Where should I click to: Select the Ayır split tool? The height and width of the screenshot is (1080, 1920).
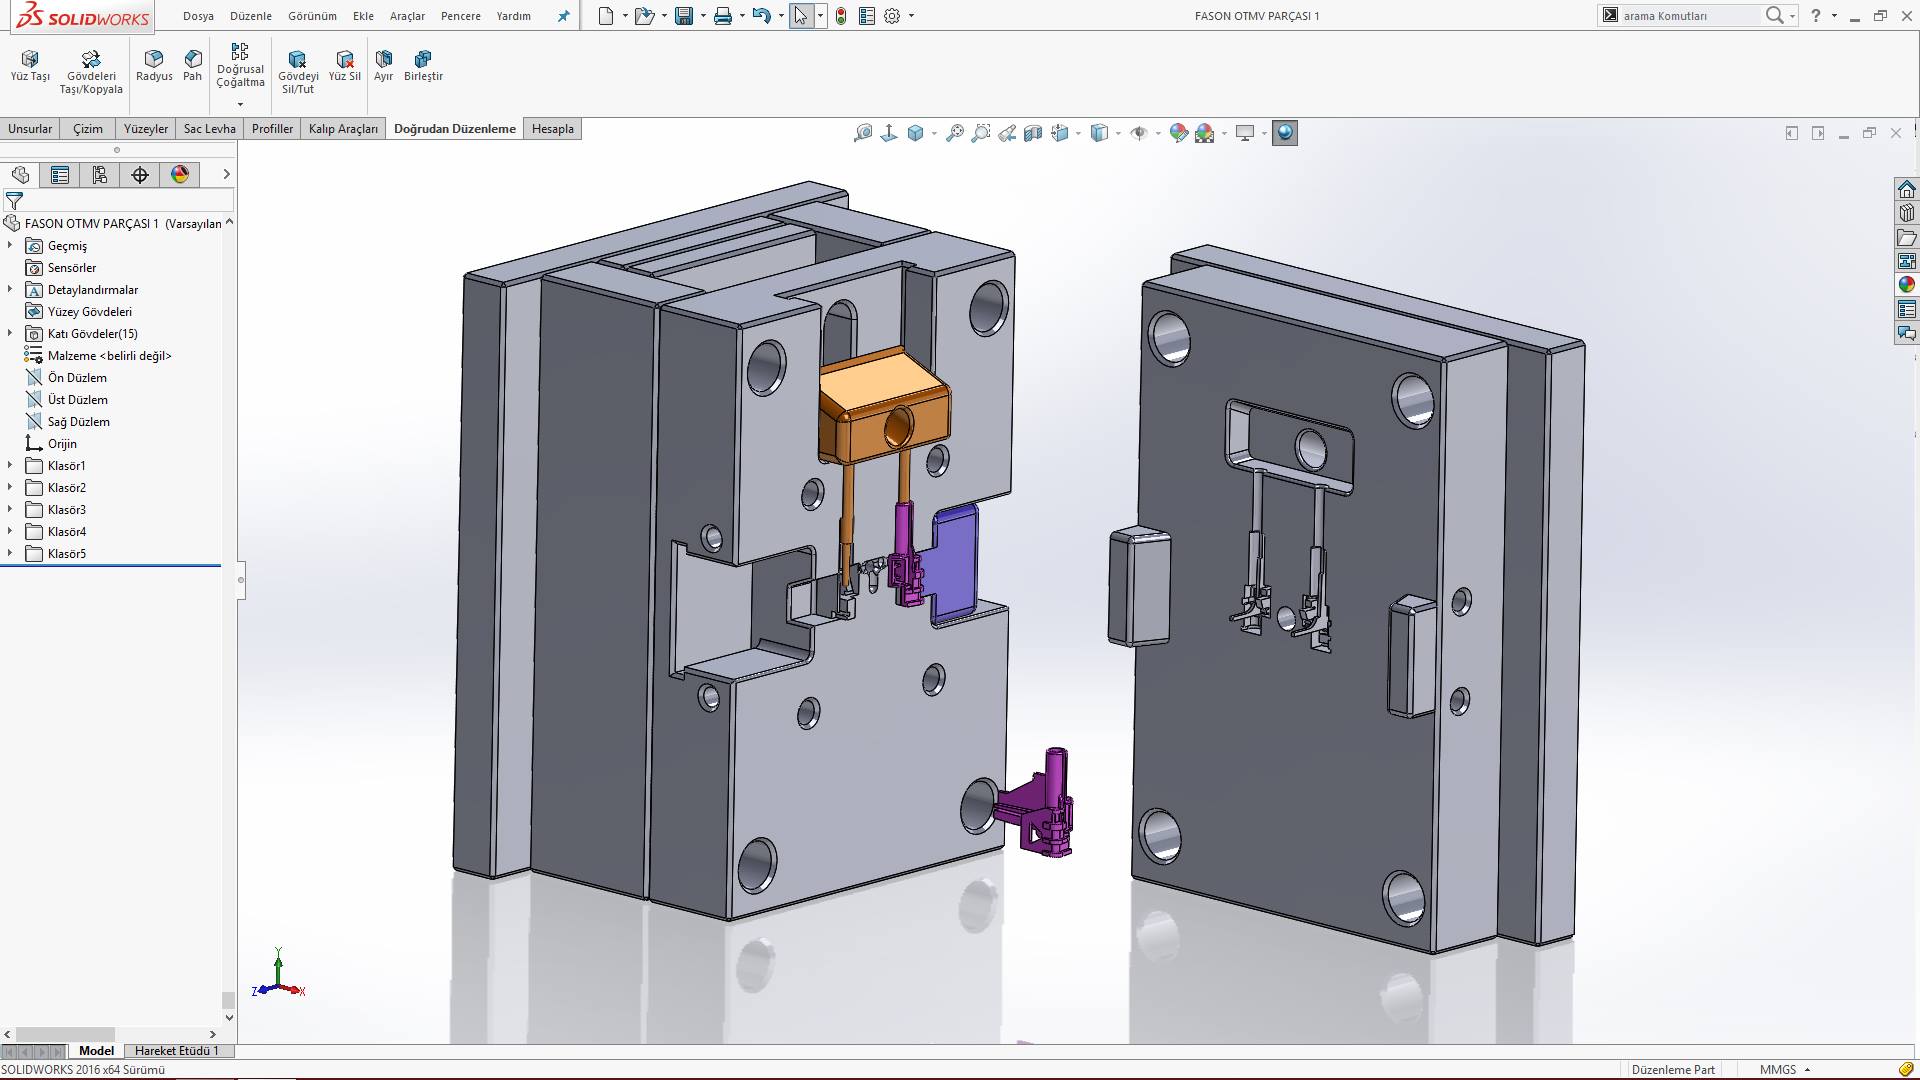384,66
